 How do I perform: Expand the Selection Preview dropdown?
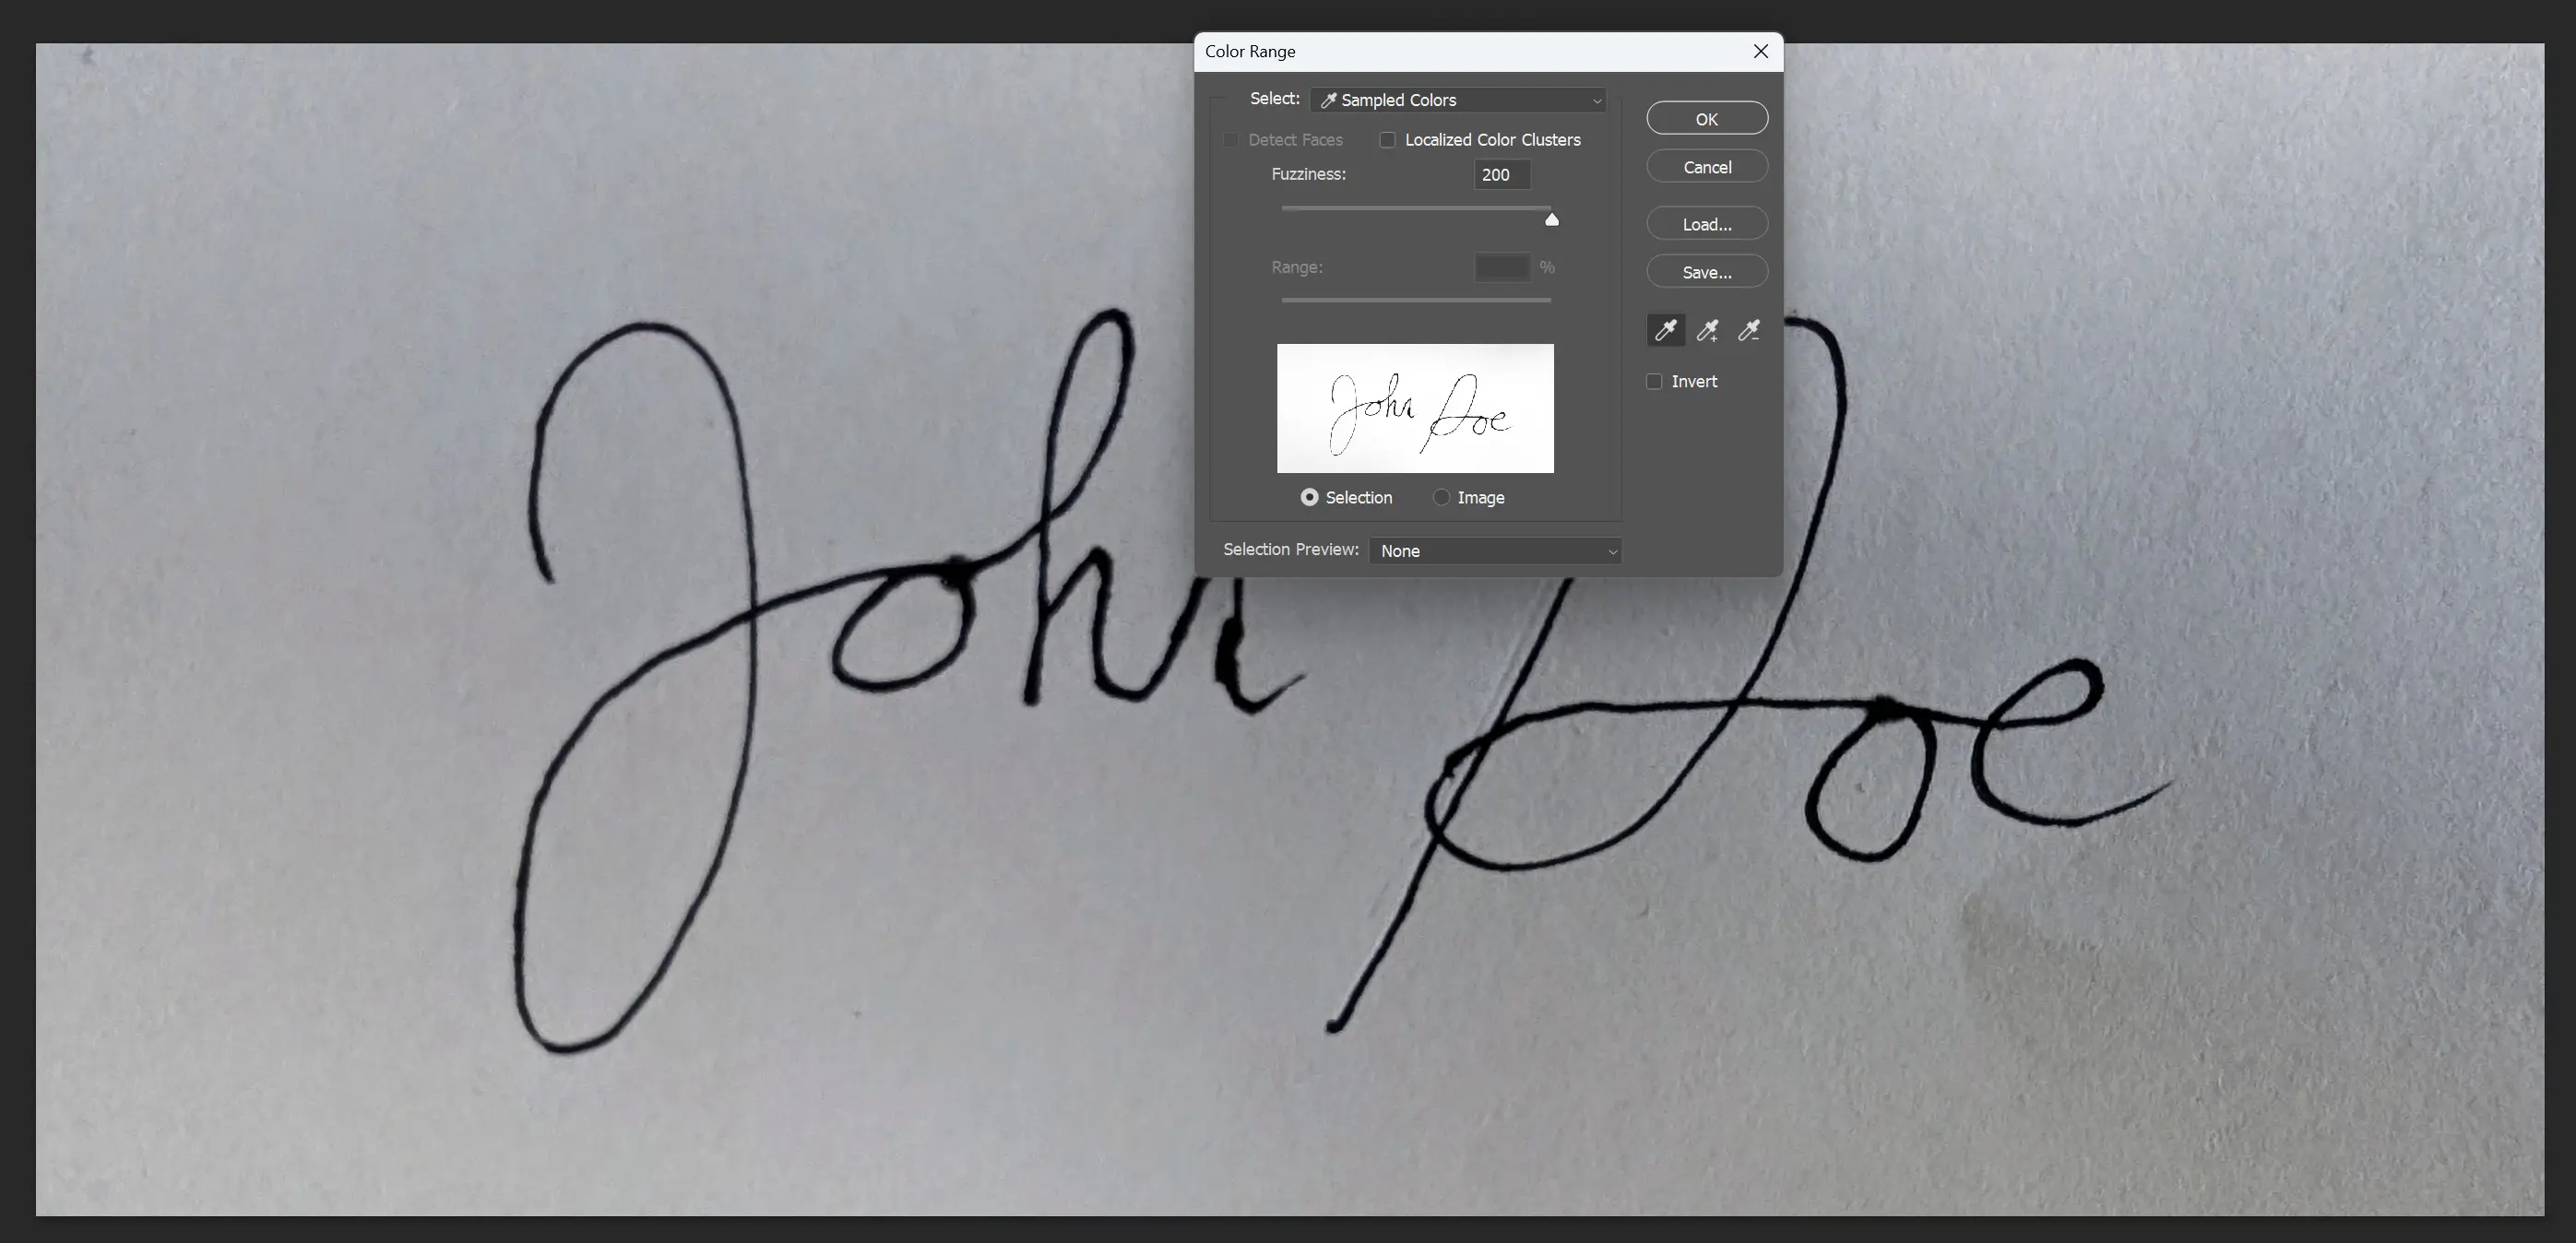pyautogui.click(x=1495, y=551)
